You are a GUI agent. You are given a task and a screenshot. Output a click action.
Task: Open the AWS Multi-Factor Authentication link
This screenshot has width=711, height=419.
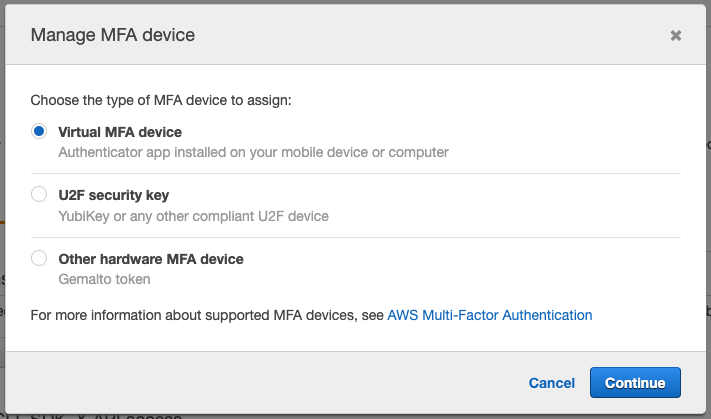[x=489, y=315]
